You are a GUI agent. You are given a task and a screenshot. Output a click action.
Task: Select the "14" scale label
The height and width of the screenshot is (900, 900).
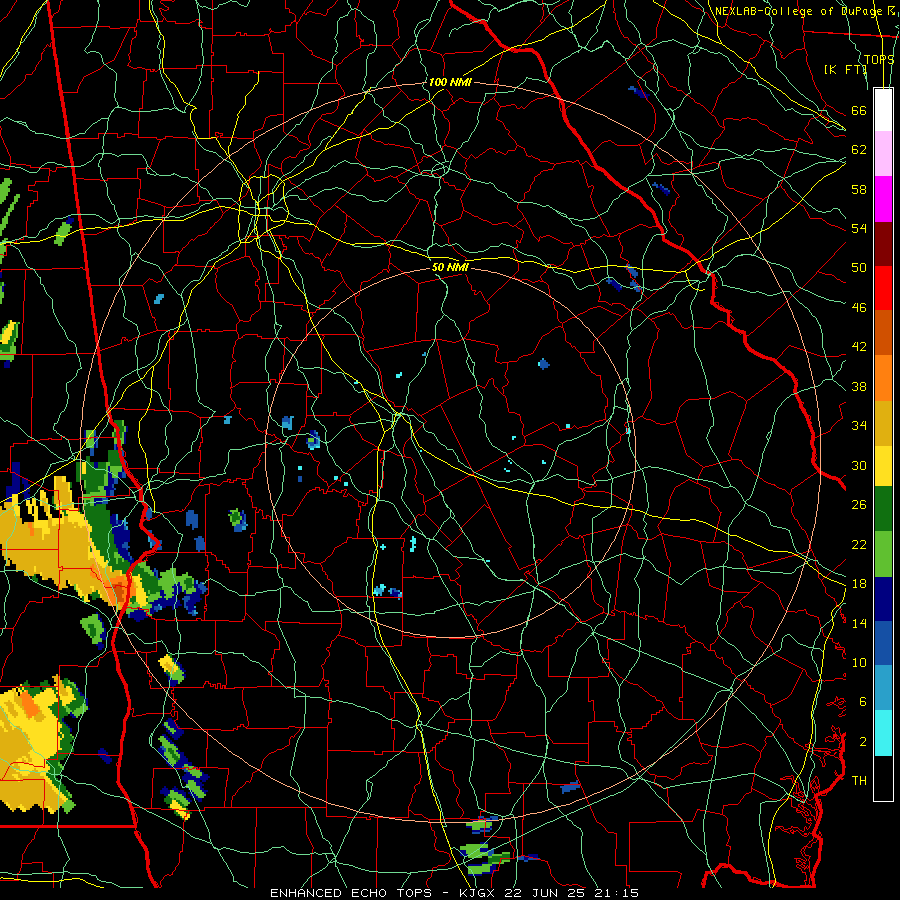pos(859,623)
